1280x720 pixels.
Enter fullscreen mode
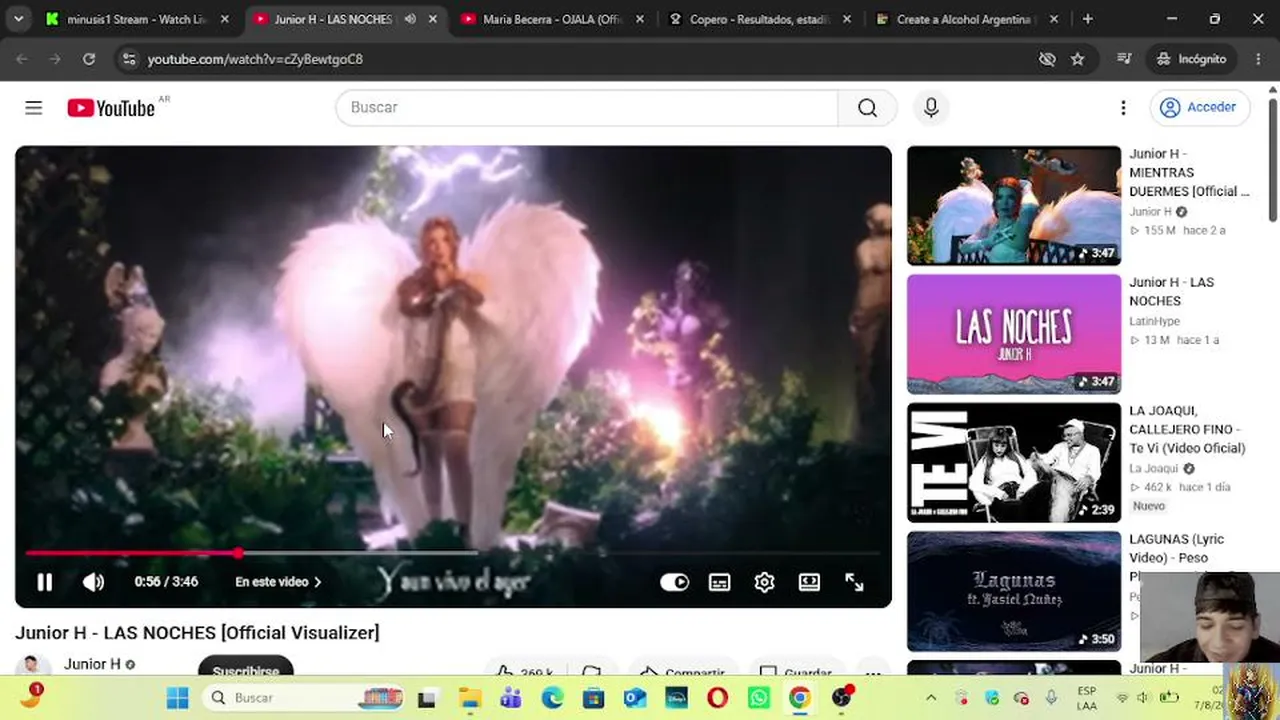(x=854, y=582)
